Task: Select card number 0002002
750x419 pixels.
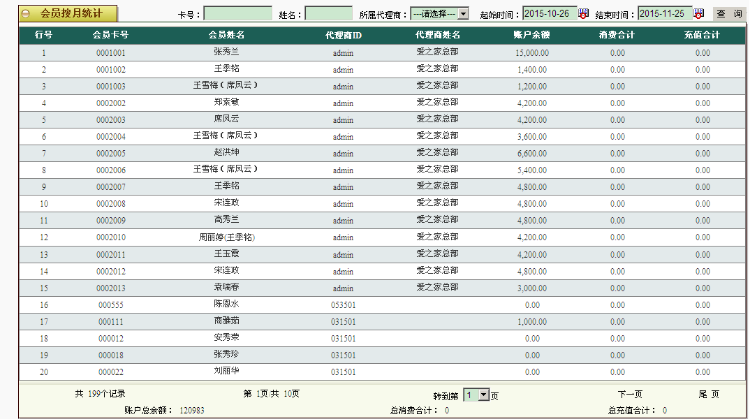Action: click(110, 103)
